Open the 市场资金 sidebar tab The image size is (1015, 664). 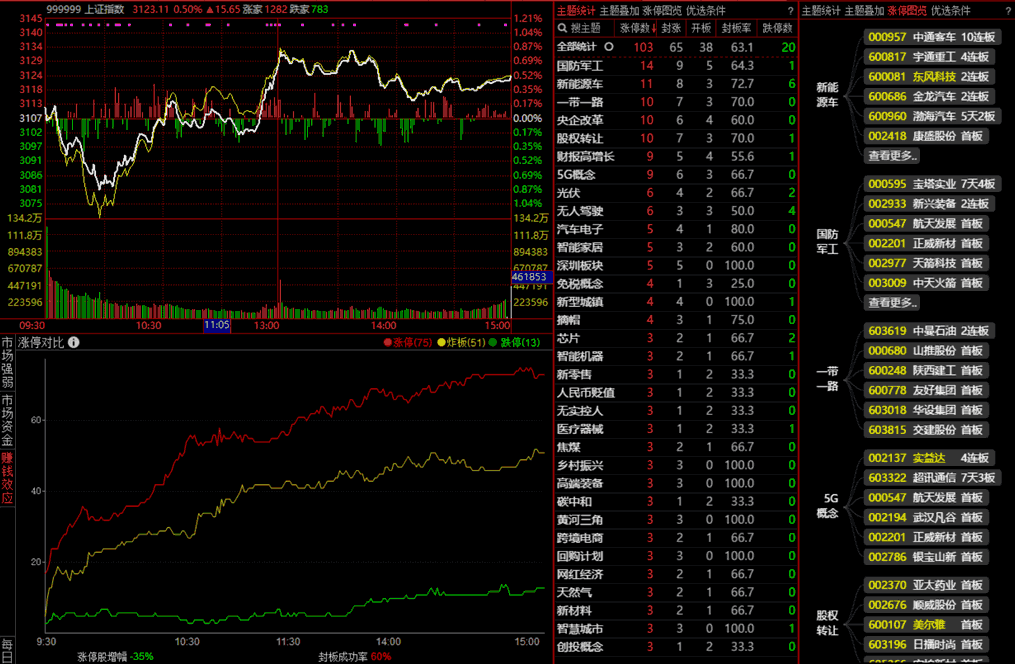(7, 418)
